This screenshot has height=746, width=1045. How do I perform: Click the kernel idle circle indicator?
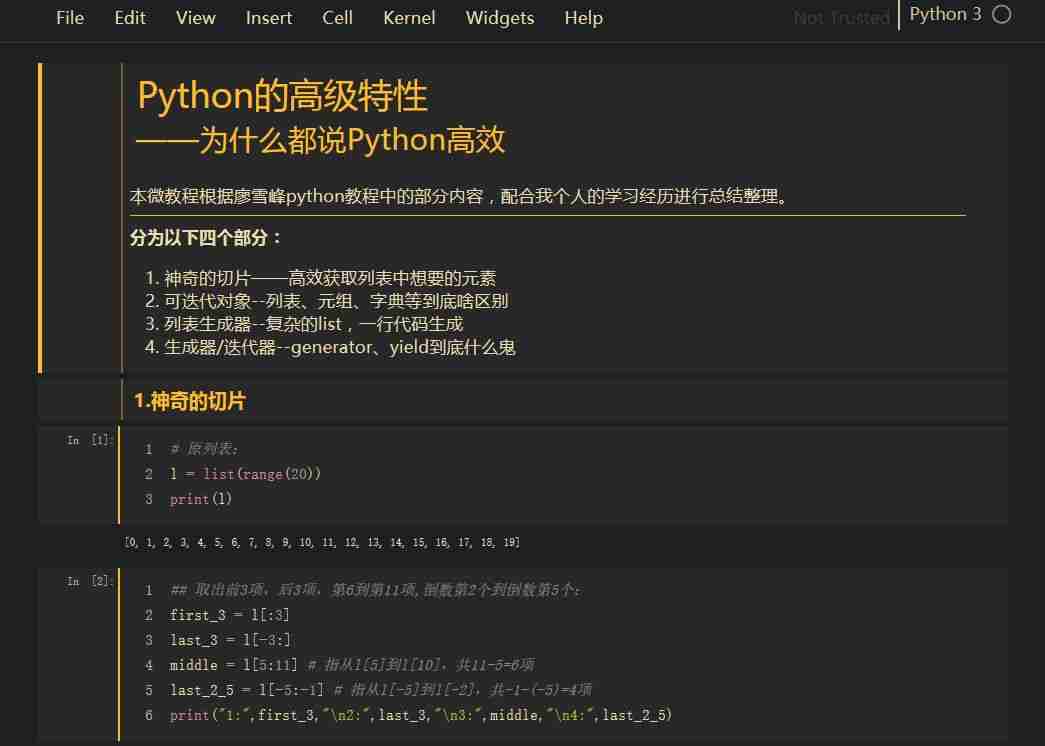click(x=1001, y=15)
